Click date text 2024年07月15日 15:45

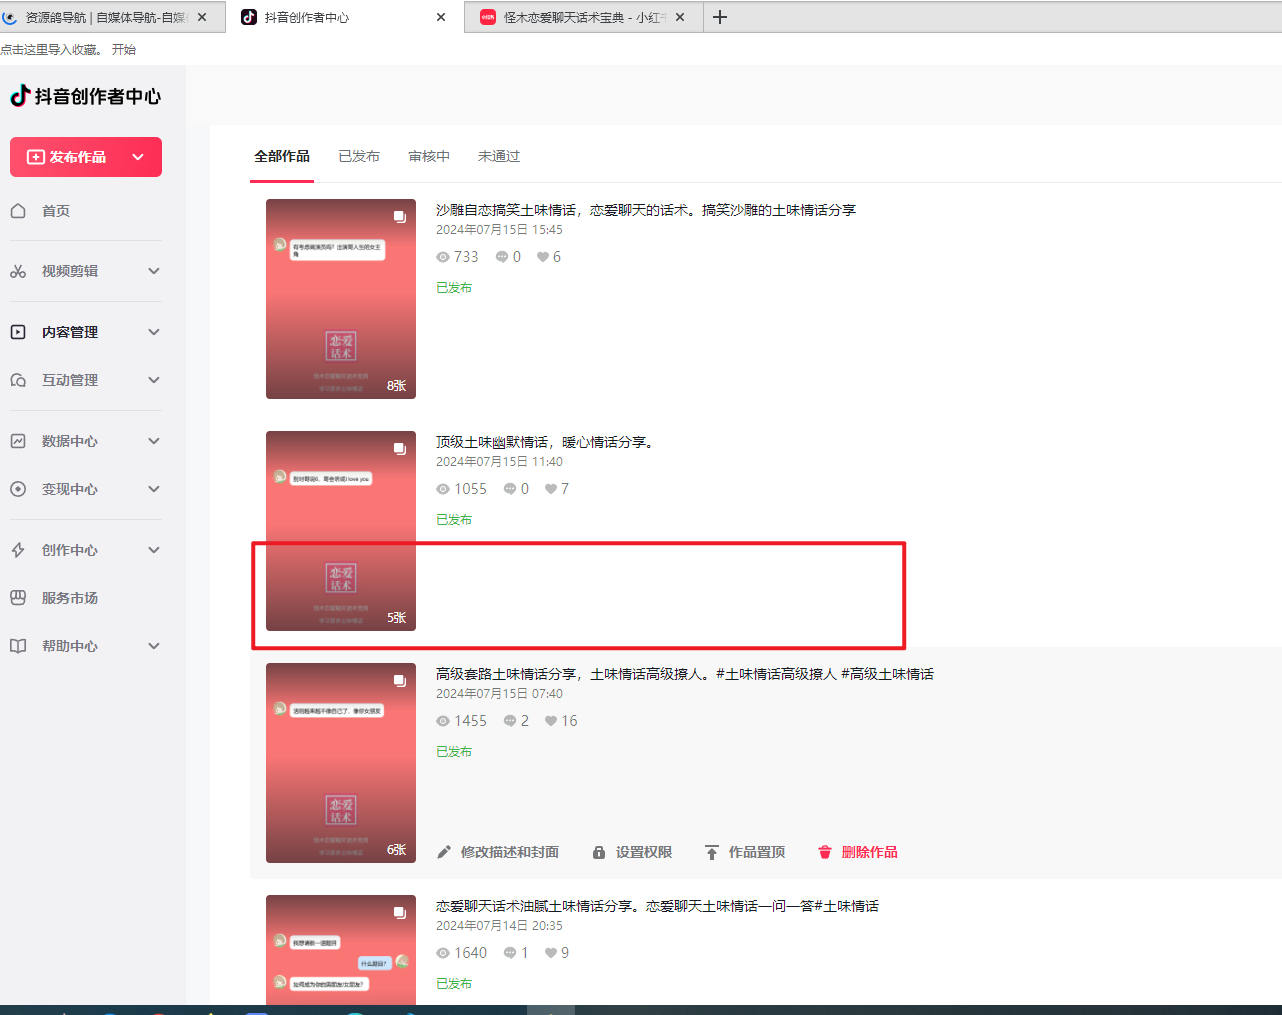(x=499, y=230)
